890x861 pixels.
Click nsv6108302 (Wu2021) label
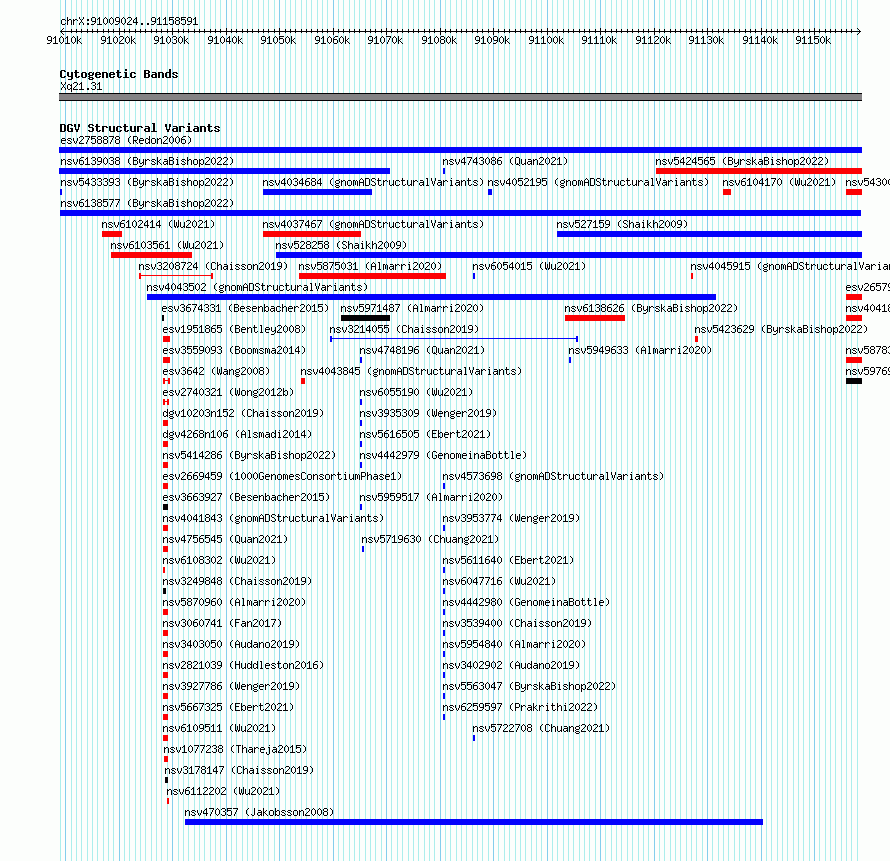pyautogui.click(x=219, y=560)
